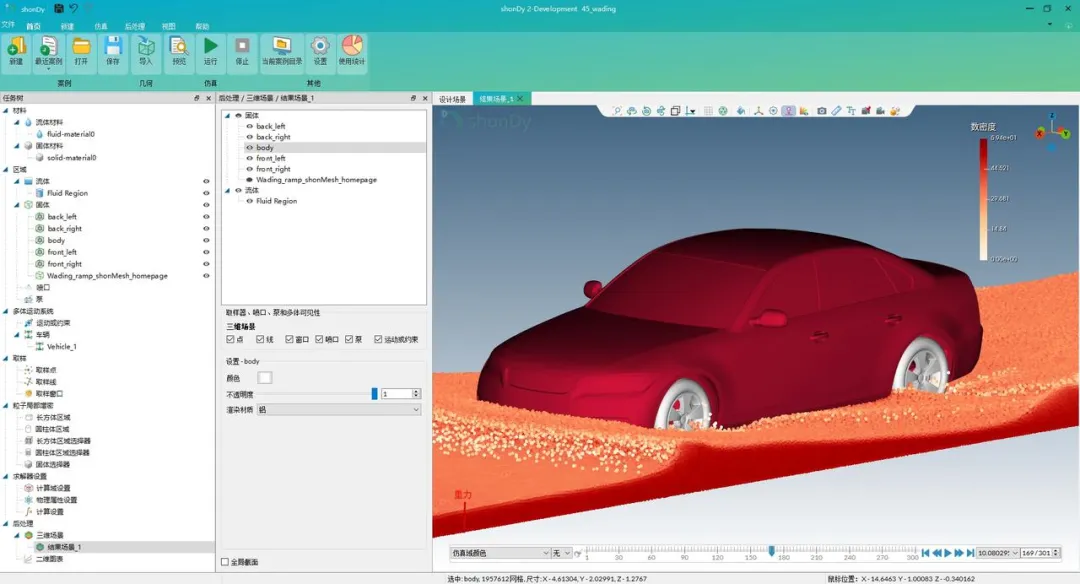Click the camera screenshot icon in viewport toolbar

pos(822,111)
